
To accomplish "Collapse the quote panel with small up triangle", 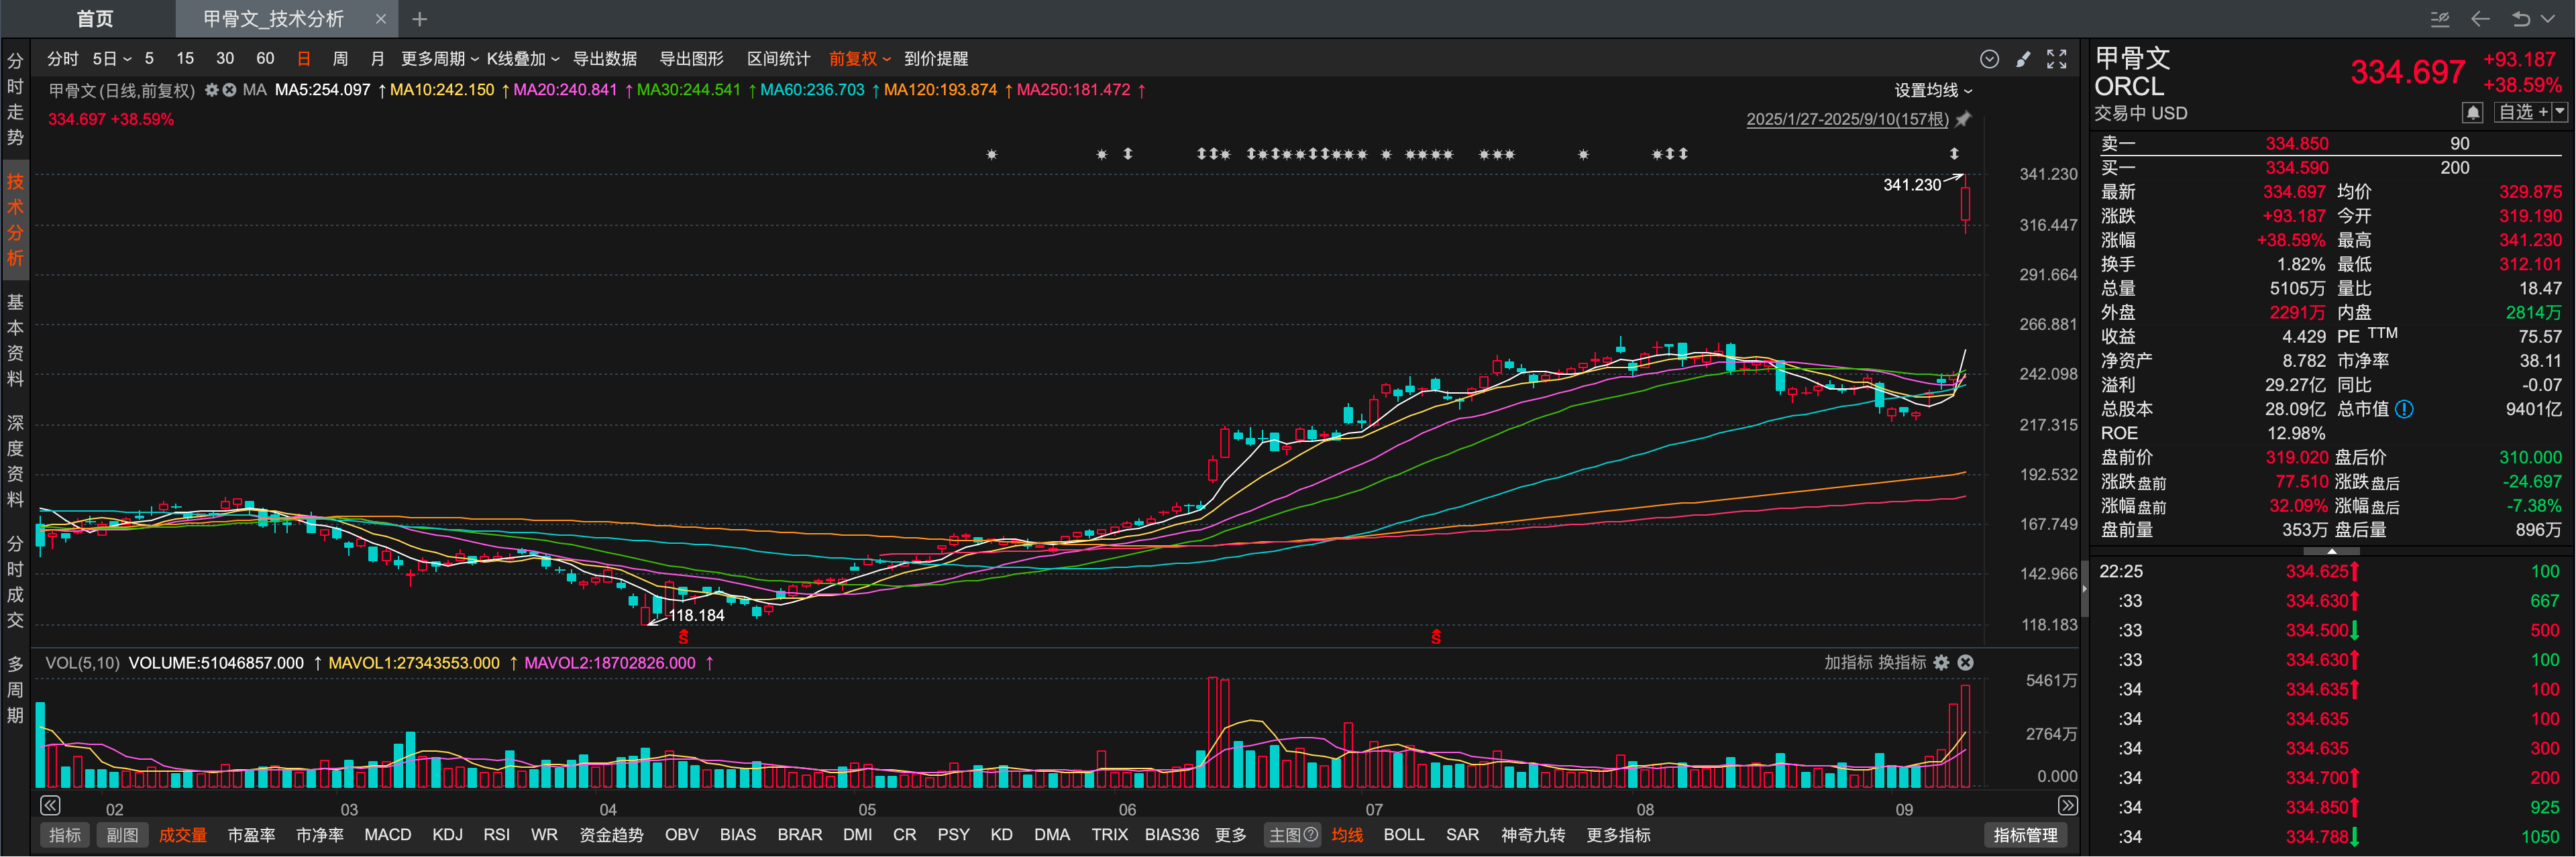I will [2332, 551].
